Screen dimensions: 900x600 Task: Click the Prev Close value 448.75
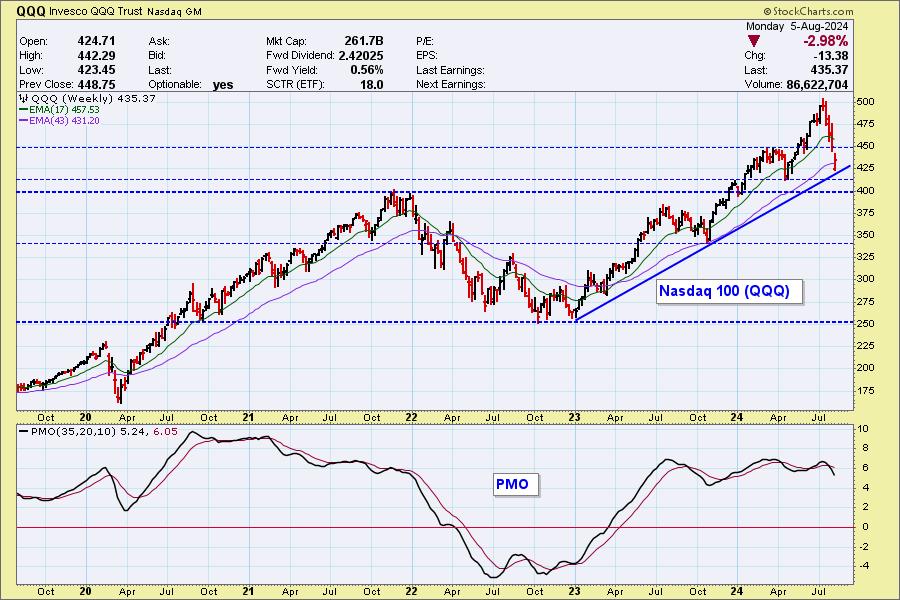pos(96,84)
